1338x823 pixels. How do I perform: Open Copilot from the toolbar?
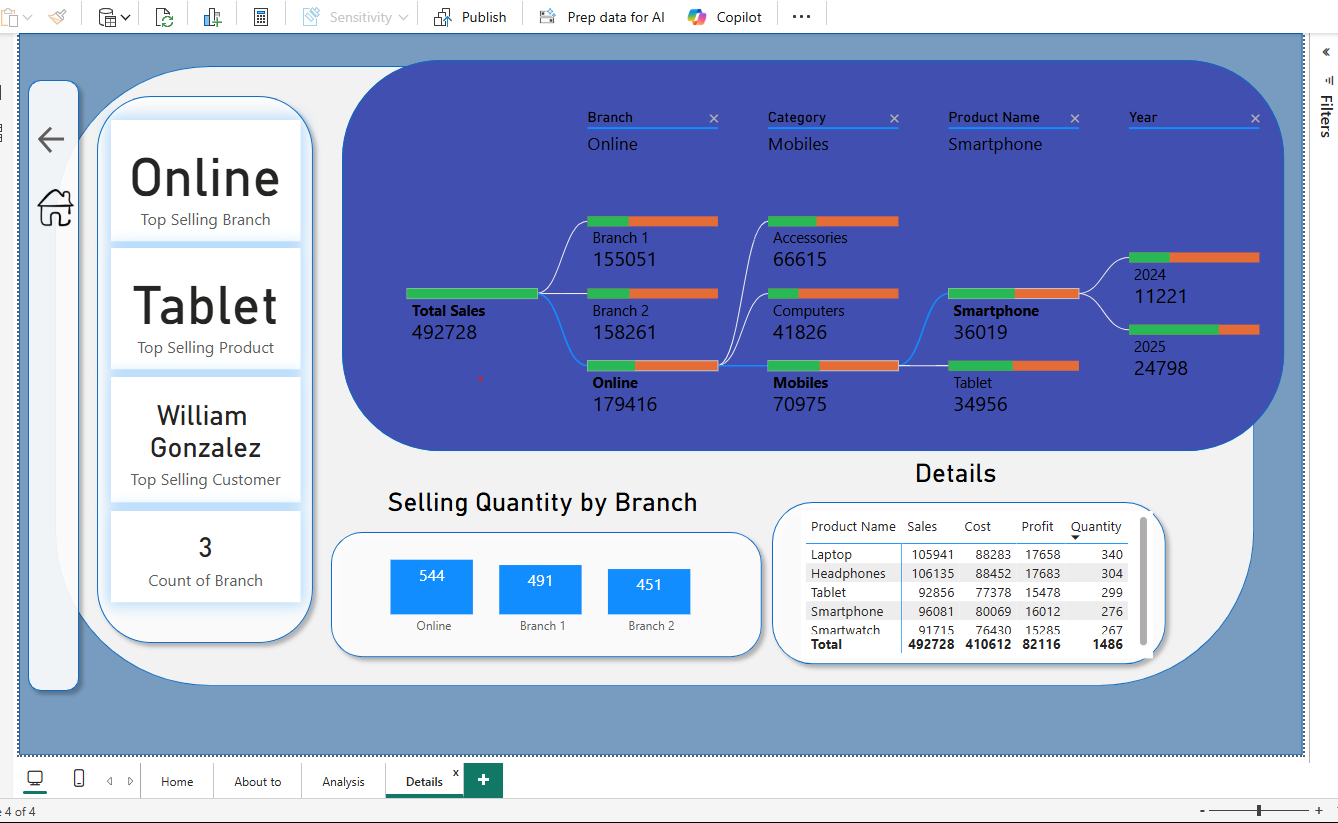pos(725,17)
